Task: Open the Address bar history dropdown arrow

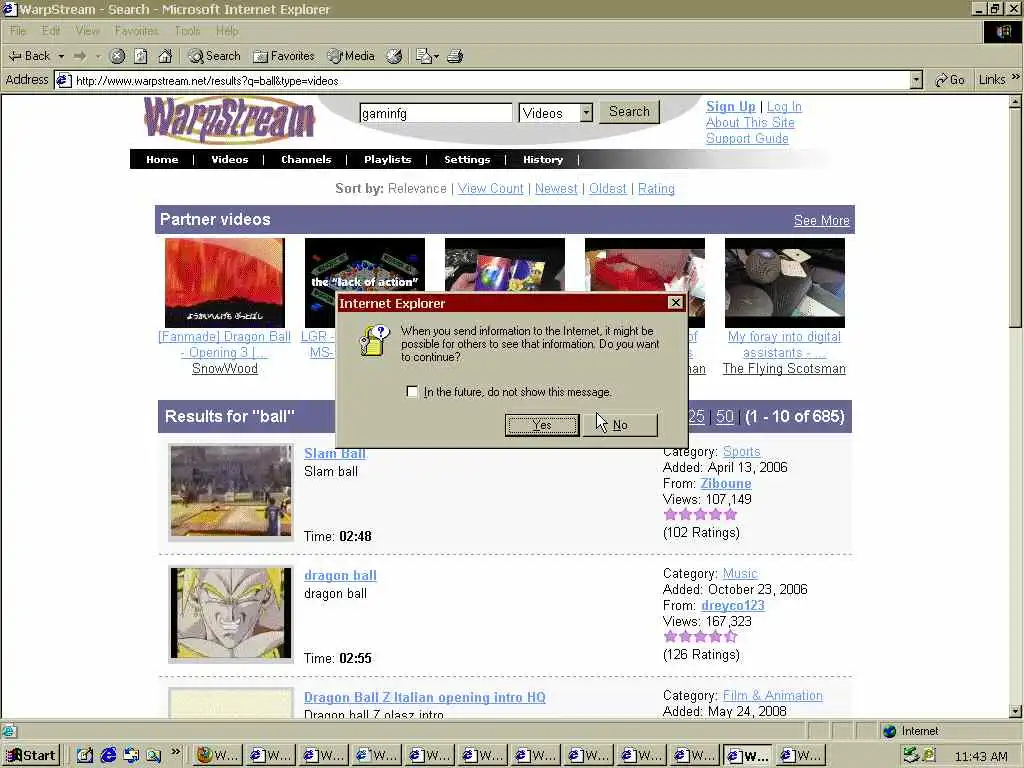Action: point(916,80)
